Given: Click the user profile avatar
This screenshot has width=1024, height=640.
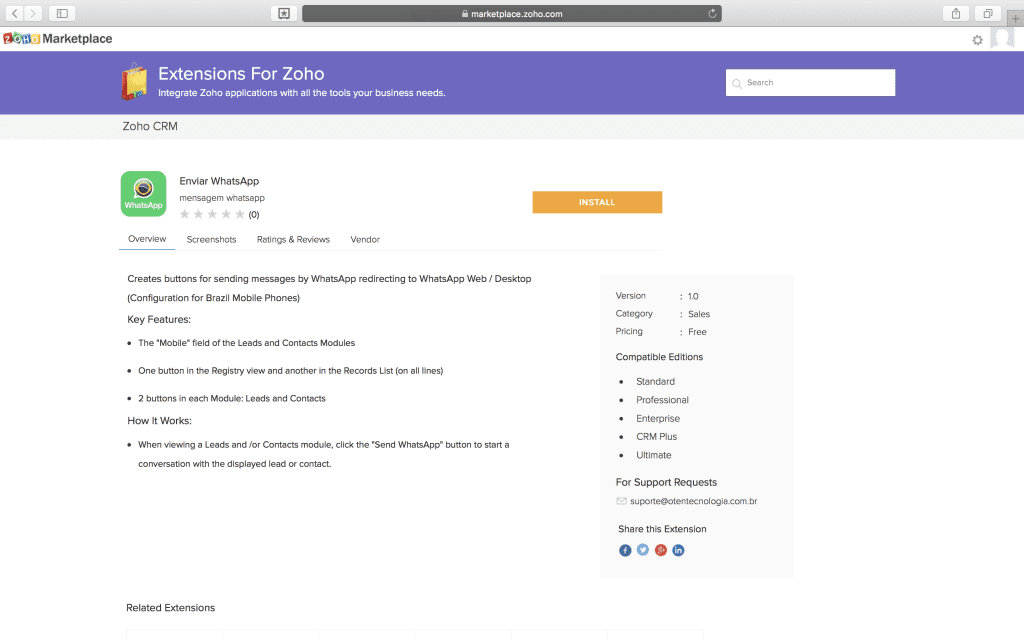Looking at the screenshot, I should pos(1002,39).
